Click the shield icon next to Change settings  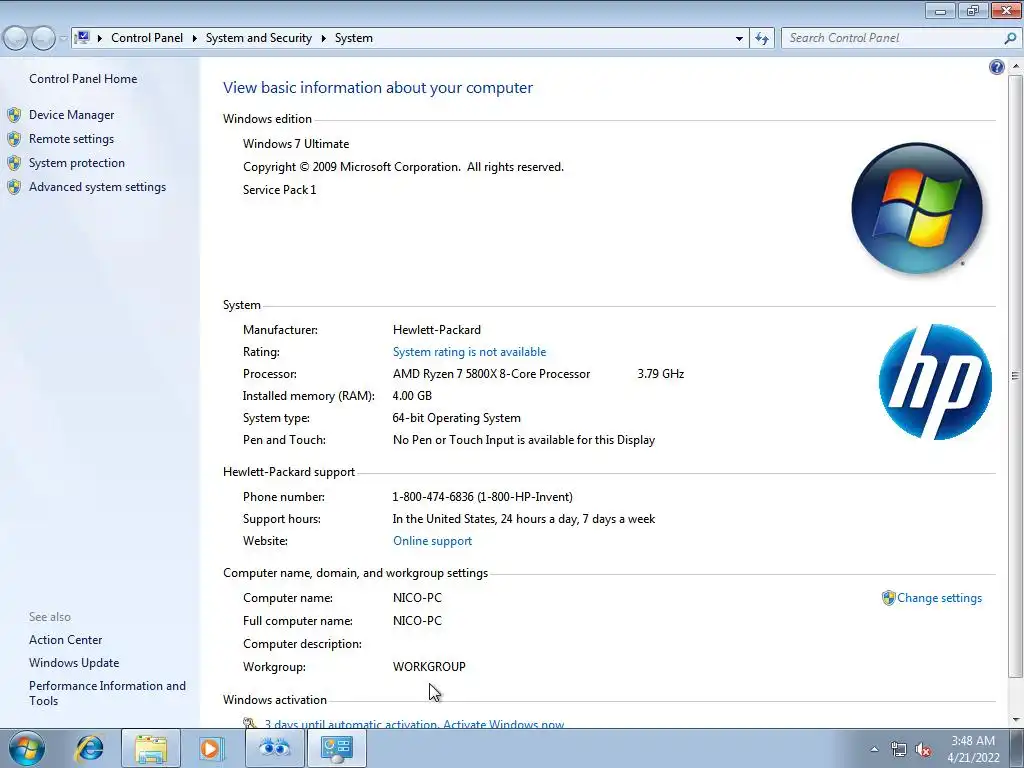click(888, 598)
